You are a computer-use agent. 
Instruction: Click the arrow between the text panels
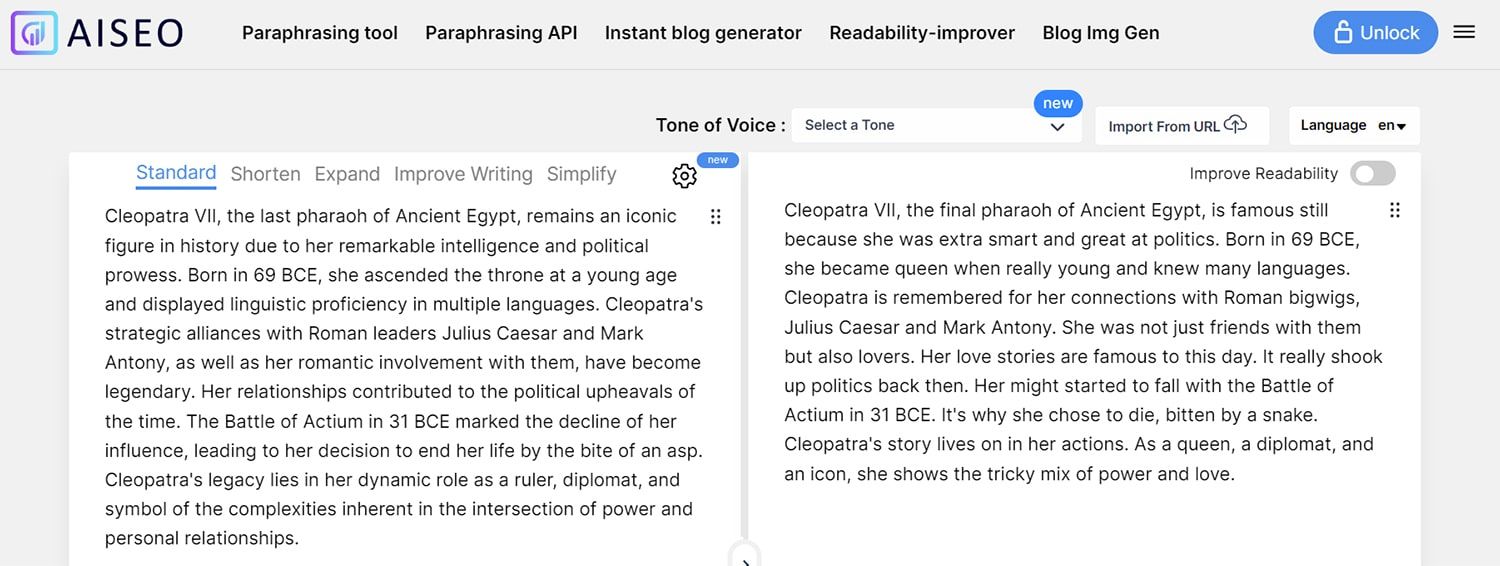746,560
